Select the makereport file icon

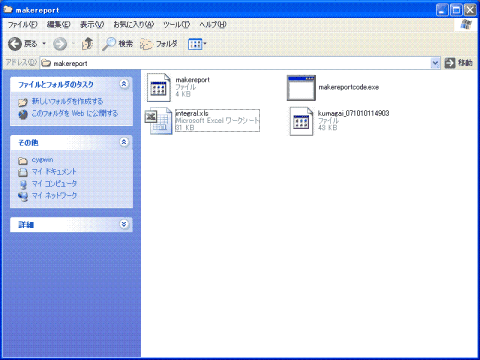pos(159,87)
